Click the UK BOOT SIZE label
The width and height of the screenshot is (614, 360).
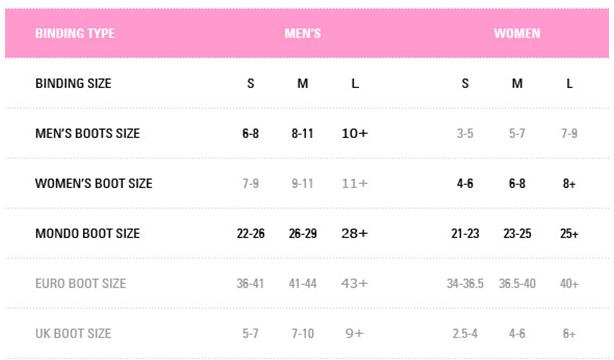[x=73, y=333]
